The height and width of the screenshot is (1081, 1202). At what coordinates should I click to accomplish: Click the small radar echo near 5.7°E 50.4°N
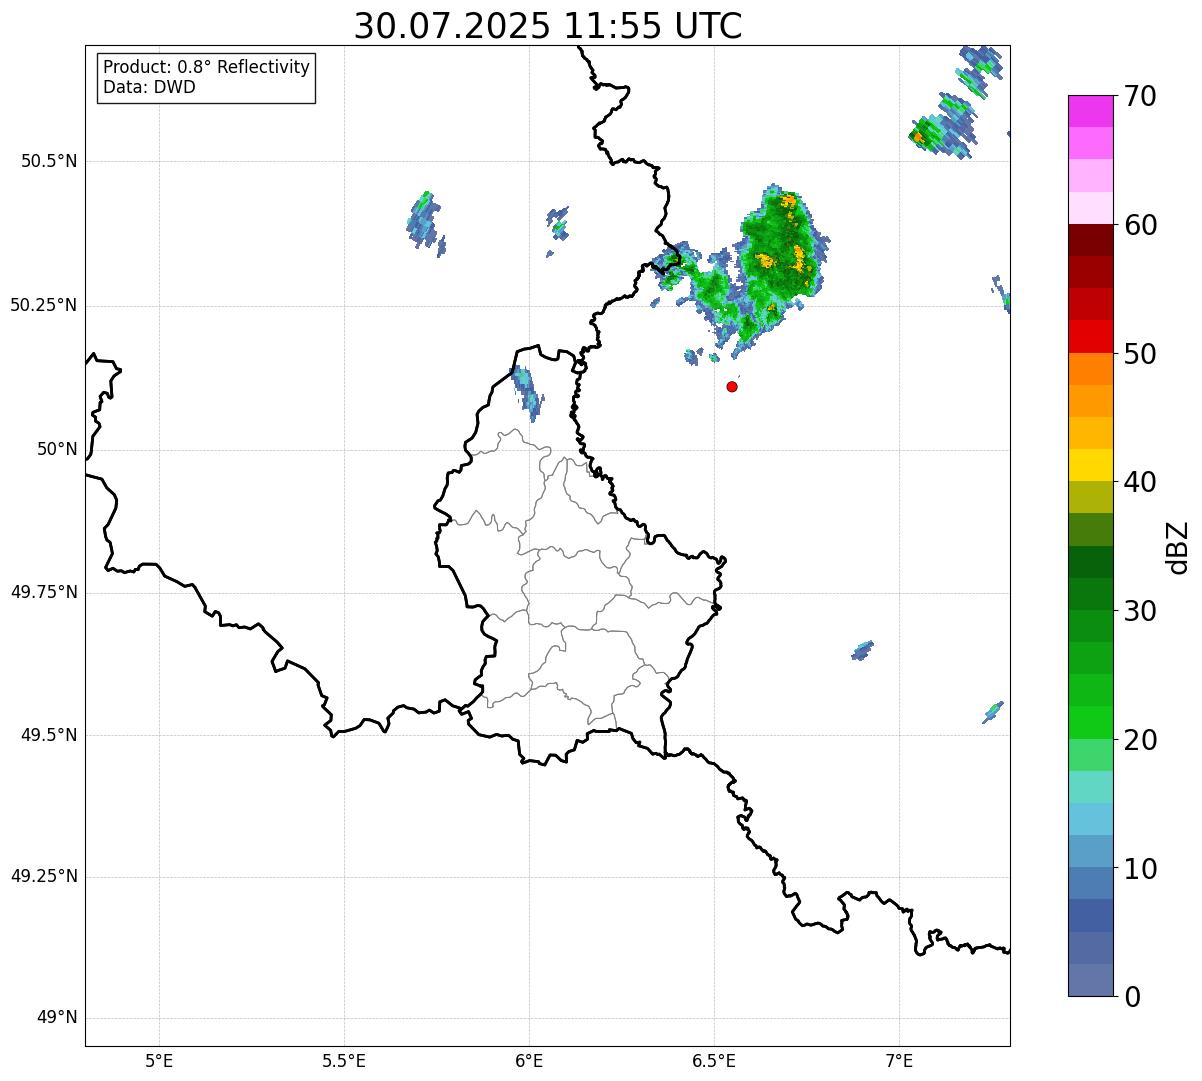click(x=425, y=223)
